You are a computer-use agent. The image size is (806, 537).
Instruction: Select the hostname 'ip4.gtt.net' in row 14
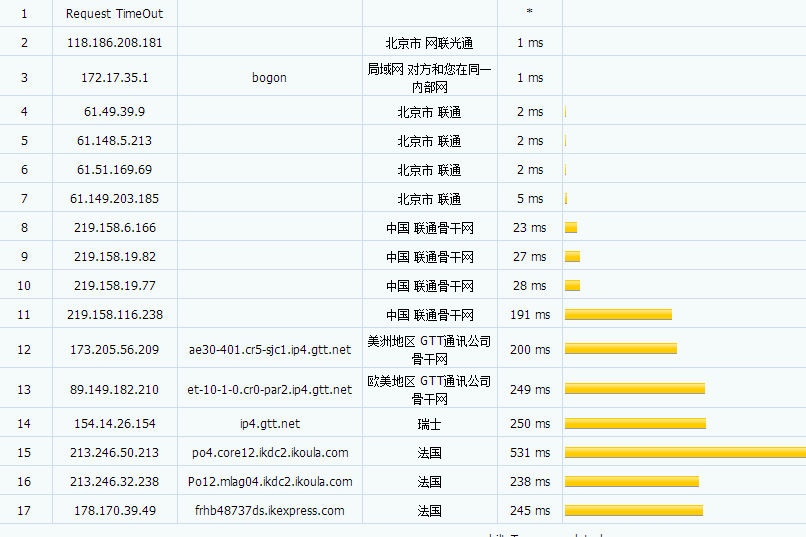click(x=269, y=424)
